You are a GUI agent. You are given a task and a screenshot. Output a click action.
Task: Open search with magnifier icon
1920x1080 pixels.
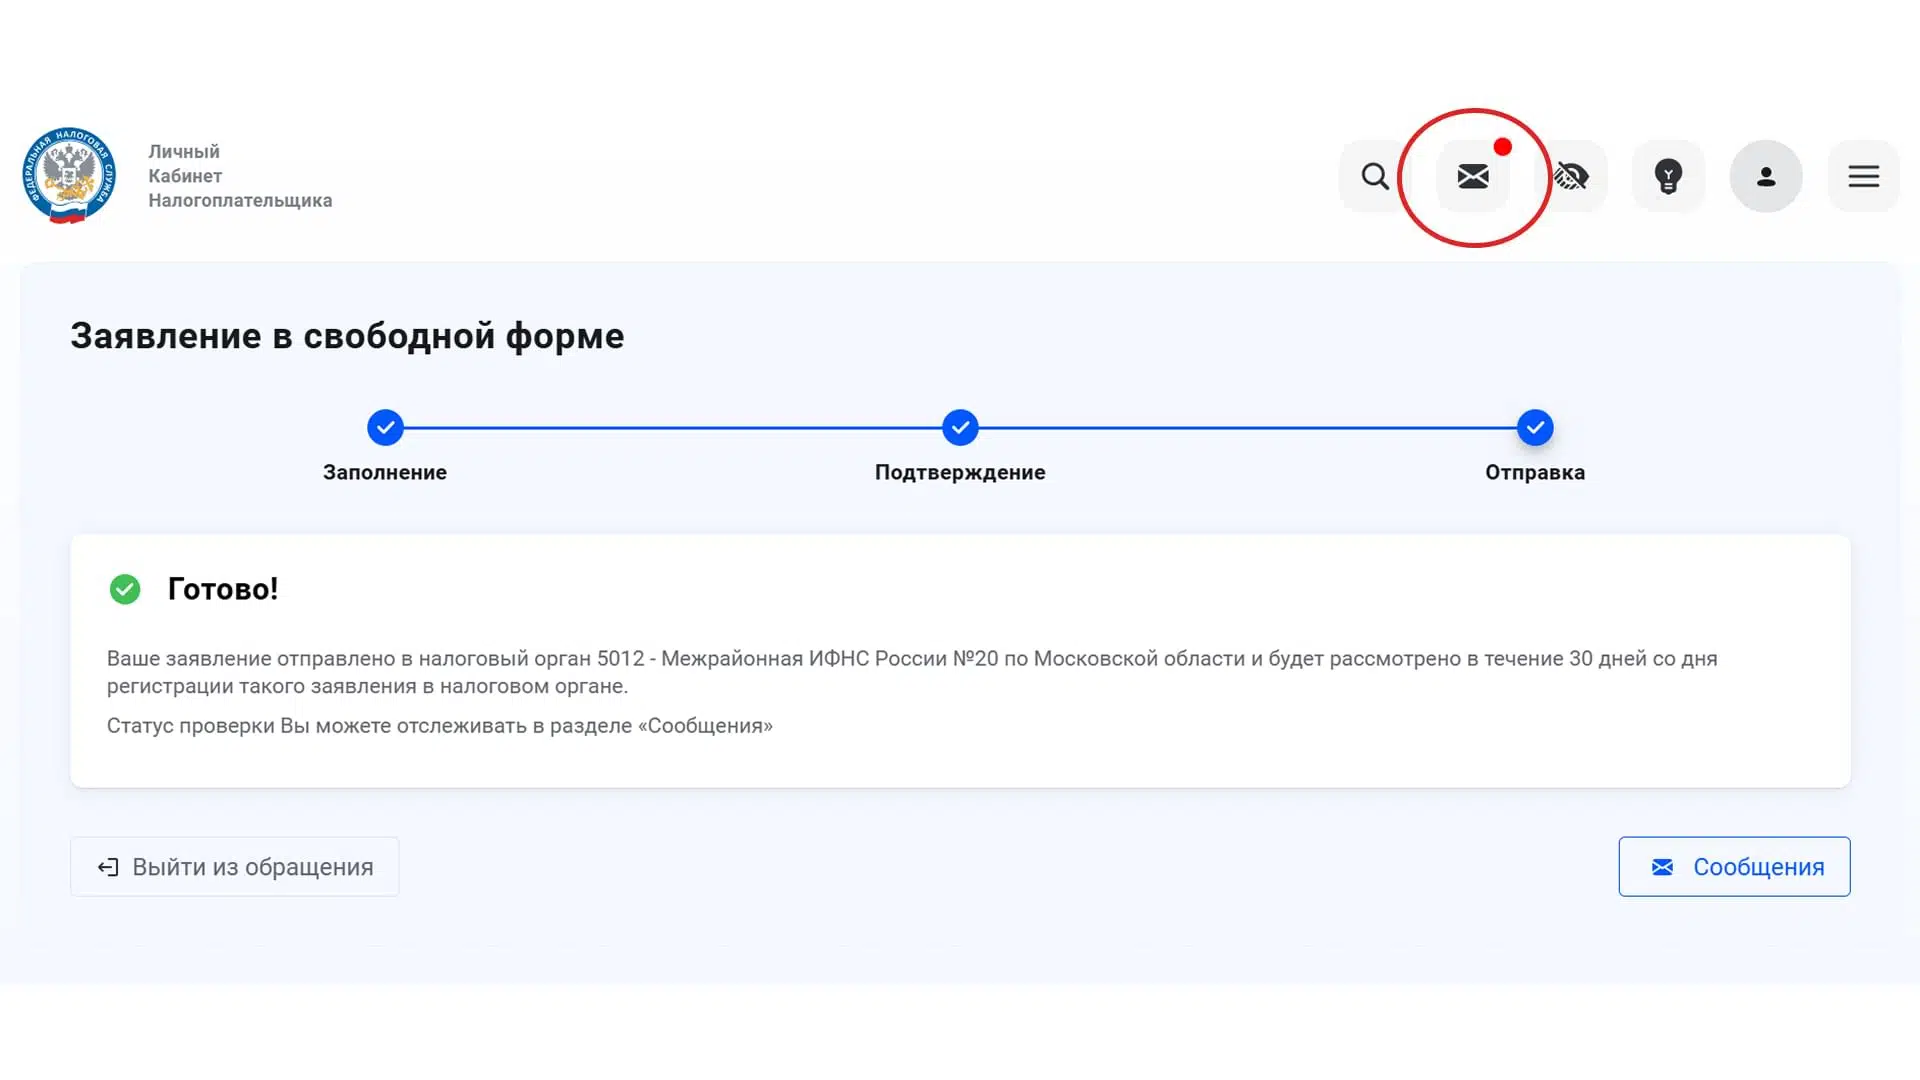click(x=1375, y=177)
